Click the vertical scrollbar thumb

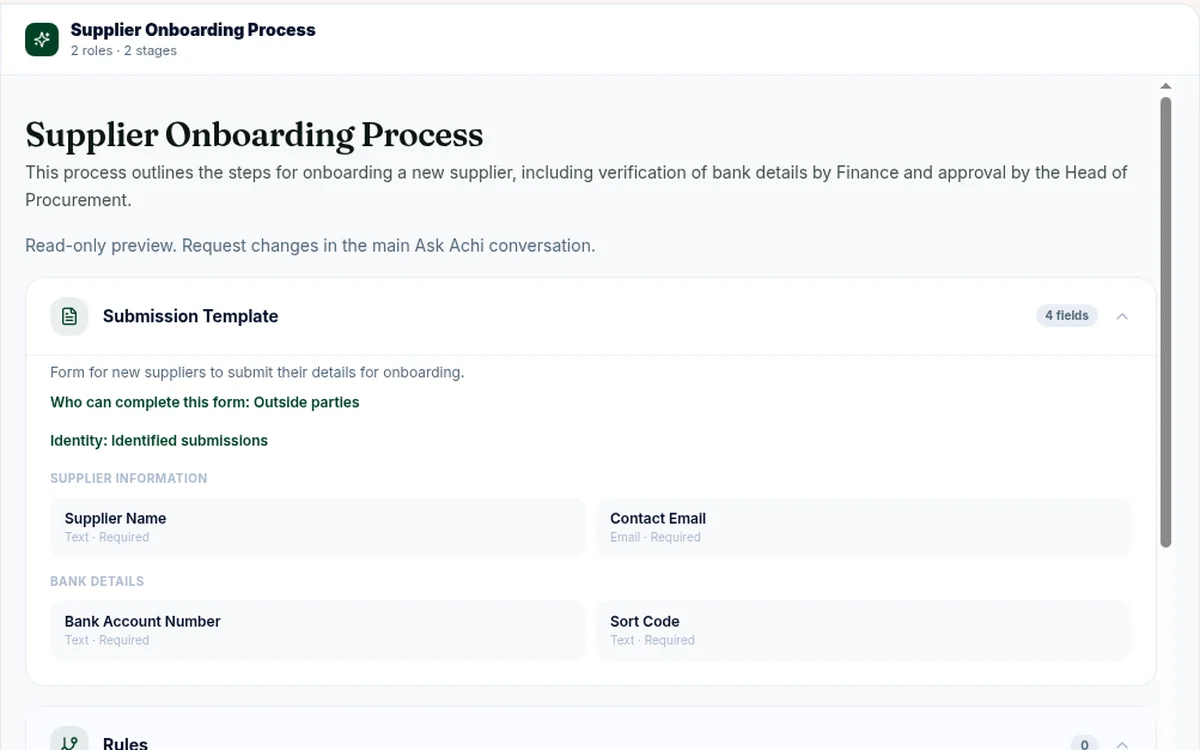coord(1166,322)
